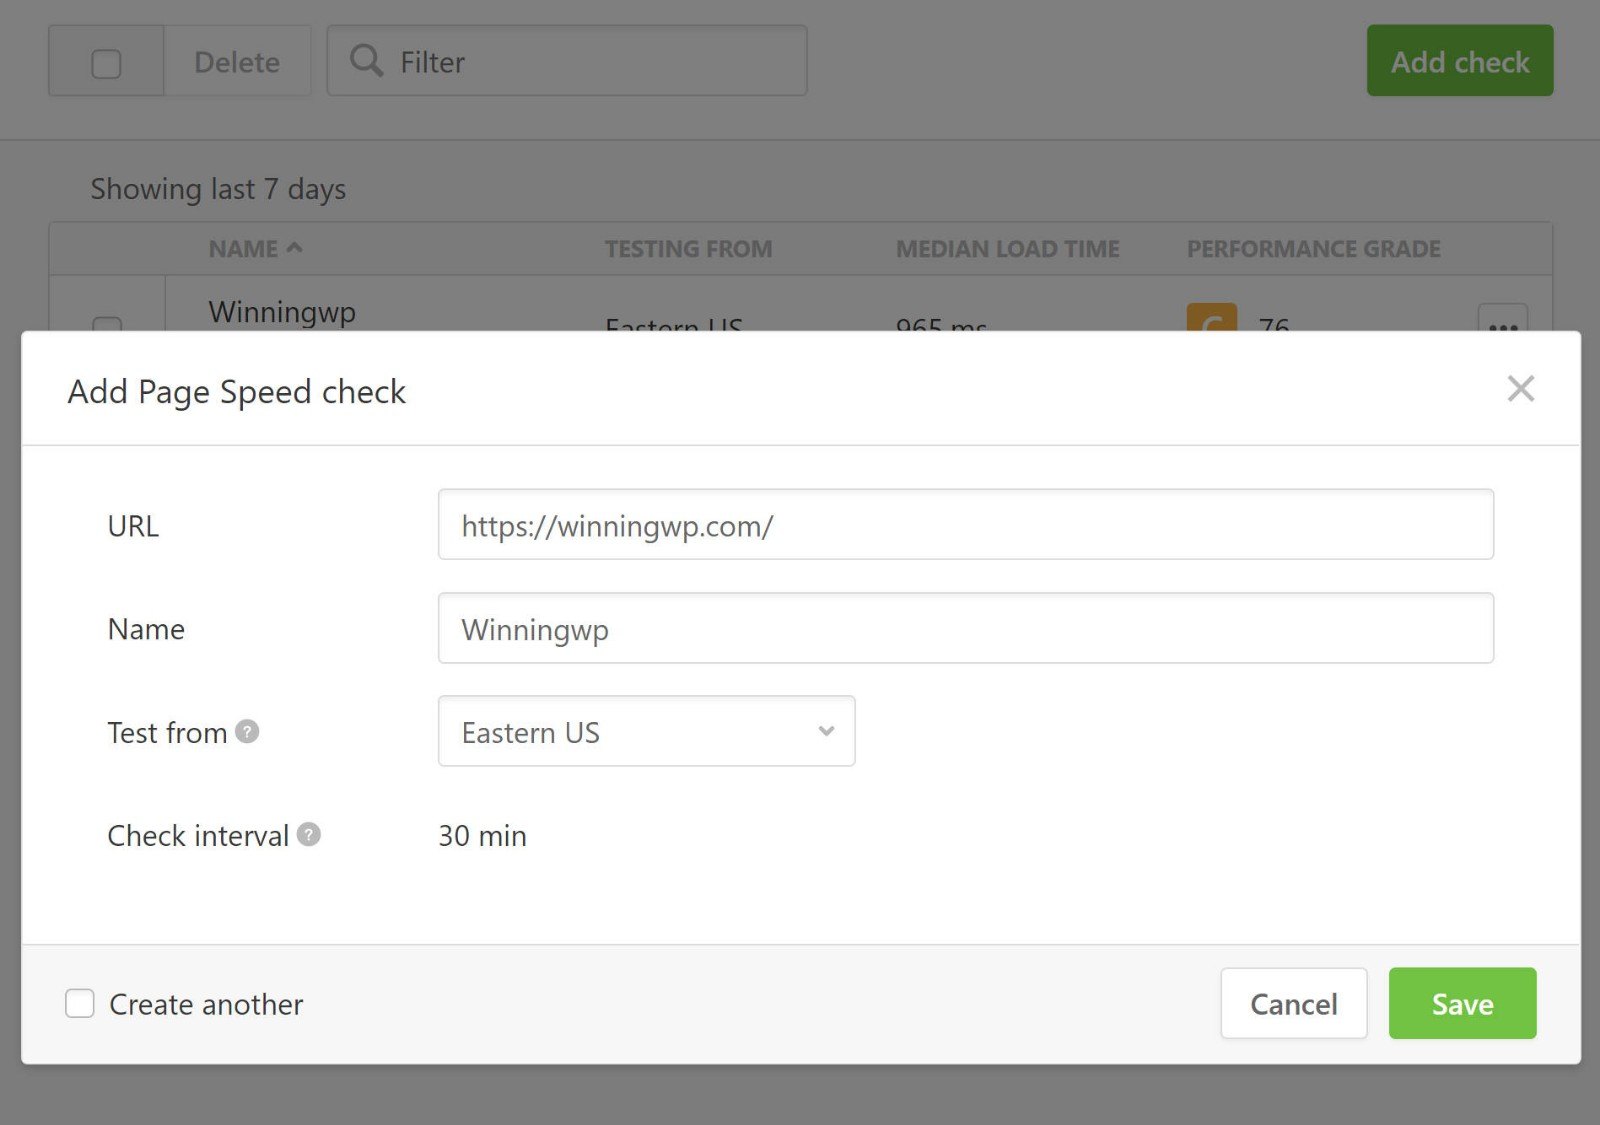Tick the Create another checkbox
Image resolution: width=1600 pixels, height=1125 pixels.
click(x=80, y=1003)
